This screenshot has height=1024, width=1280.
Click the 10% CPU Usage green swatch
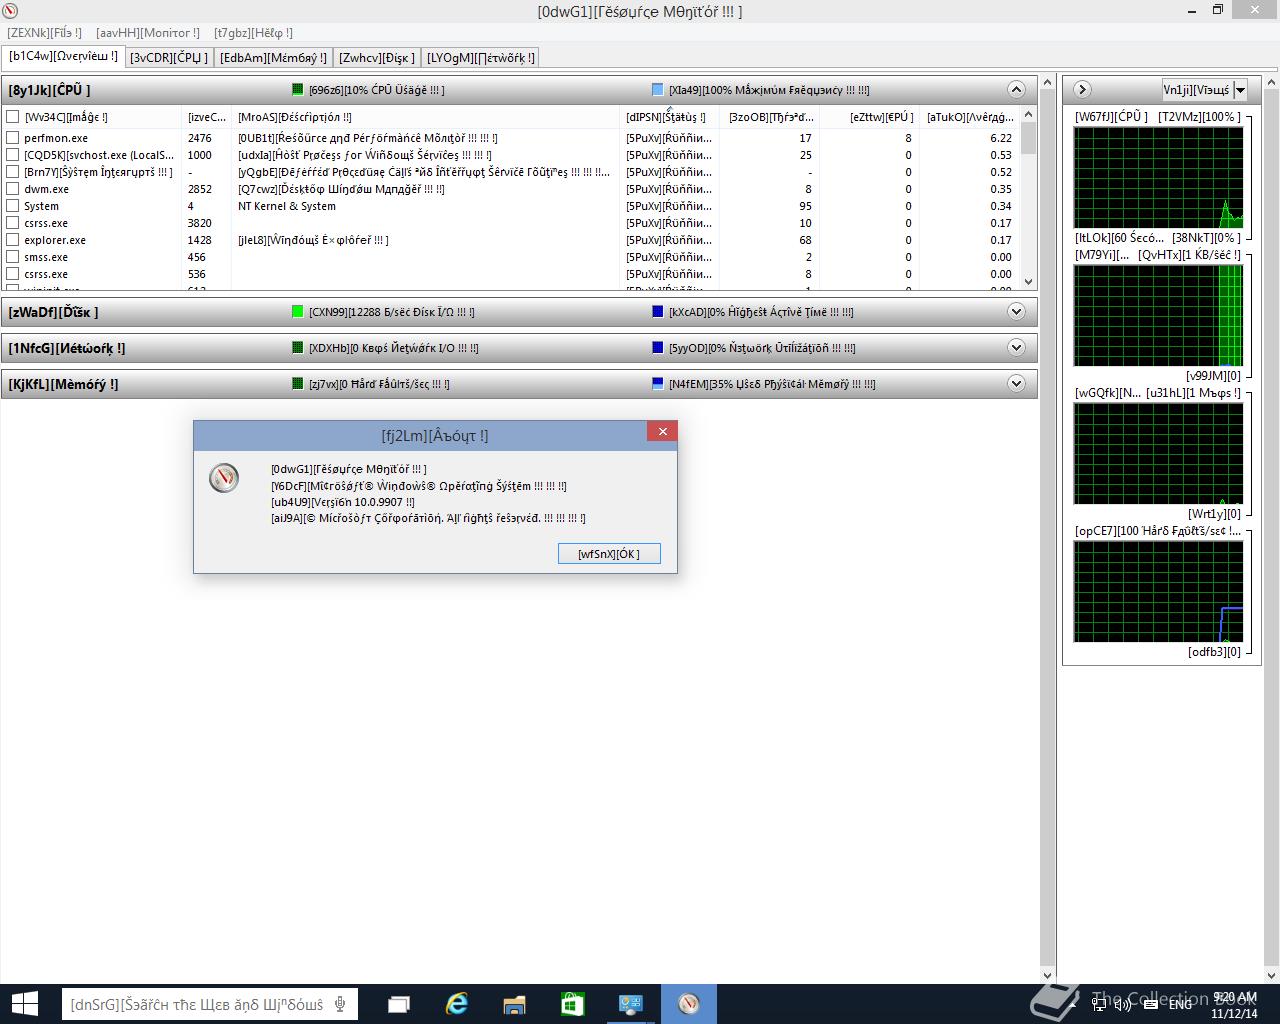click(297, 90)
